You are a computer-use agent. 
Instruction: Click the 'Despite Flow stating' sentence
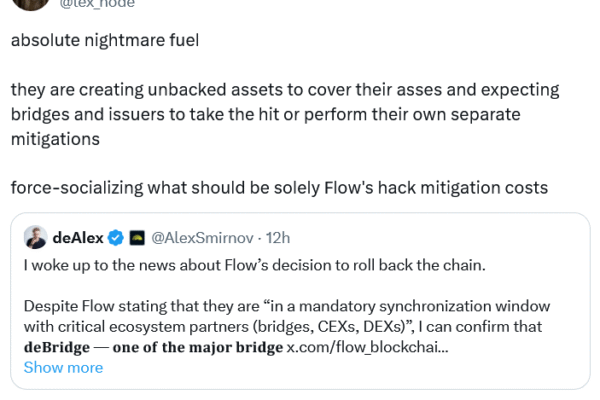tap(280, 305)
